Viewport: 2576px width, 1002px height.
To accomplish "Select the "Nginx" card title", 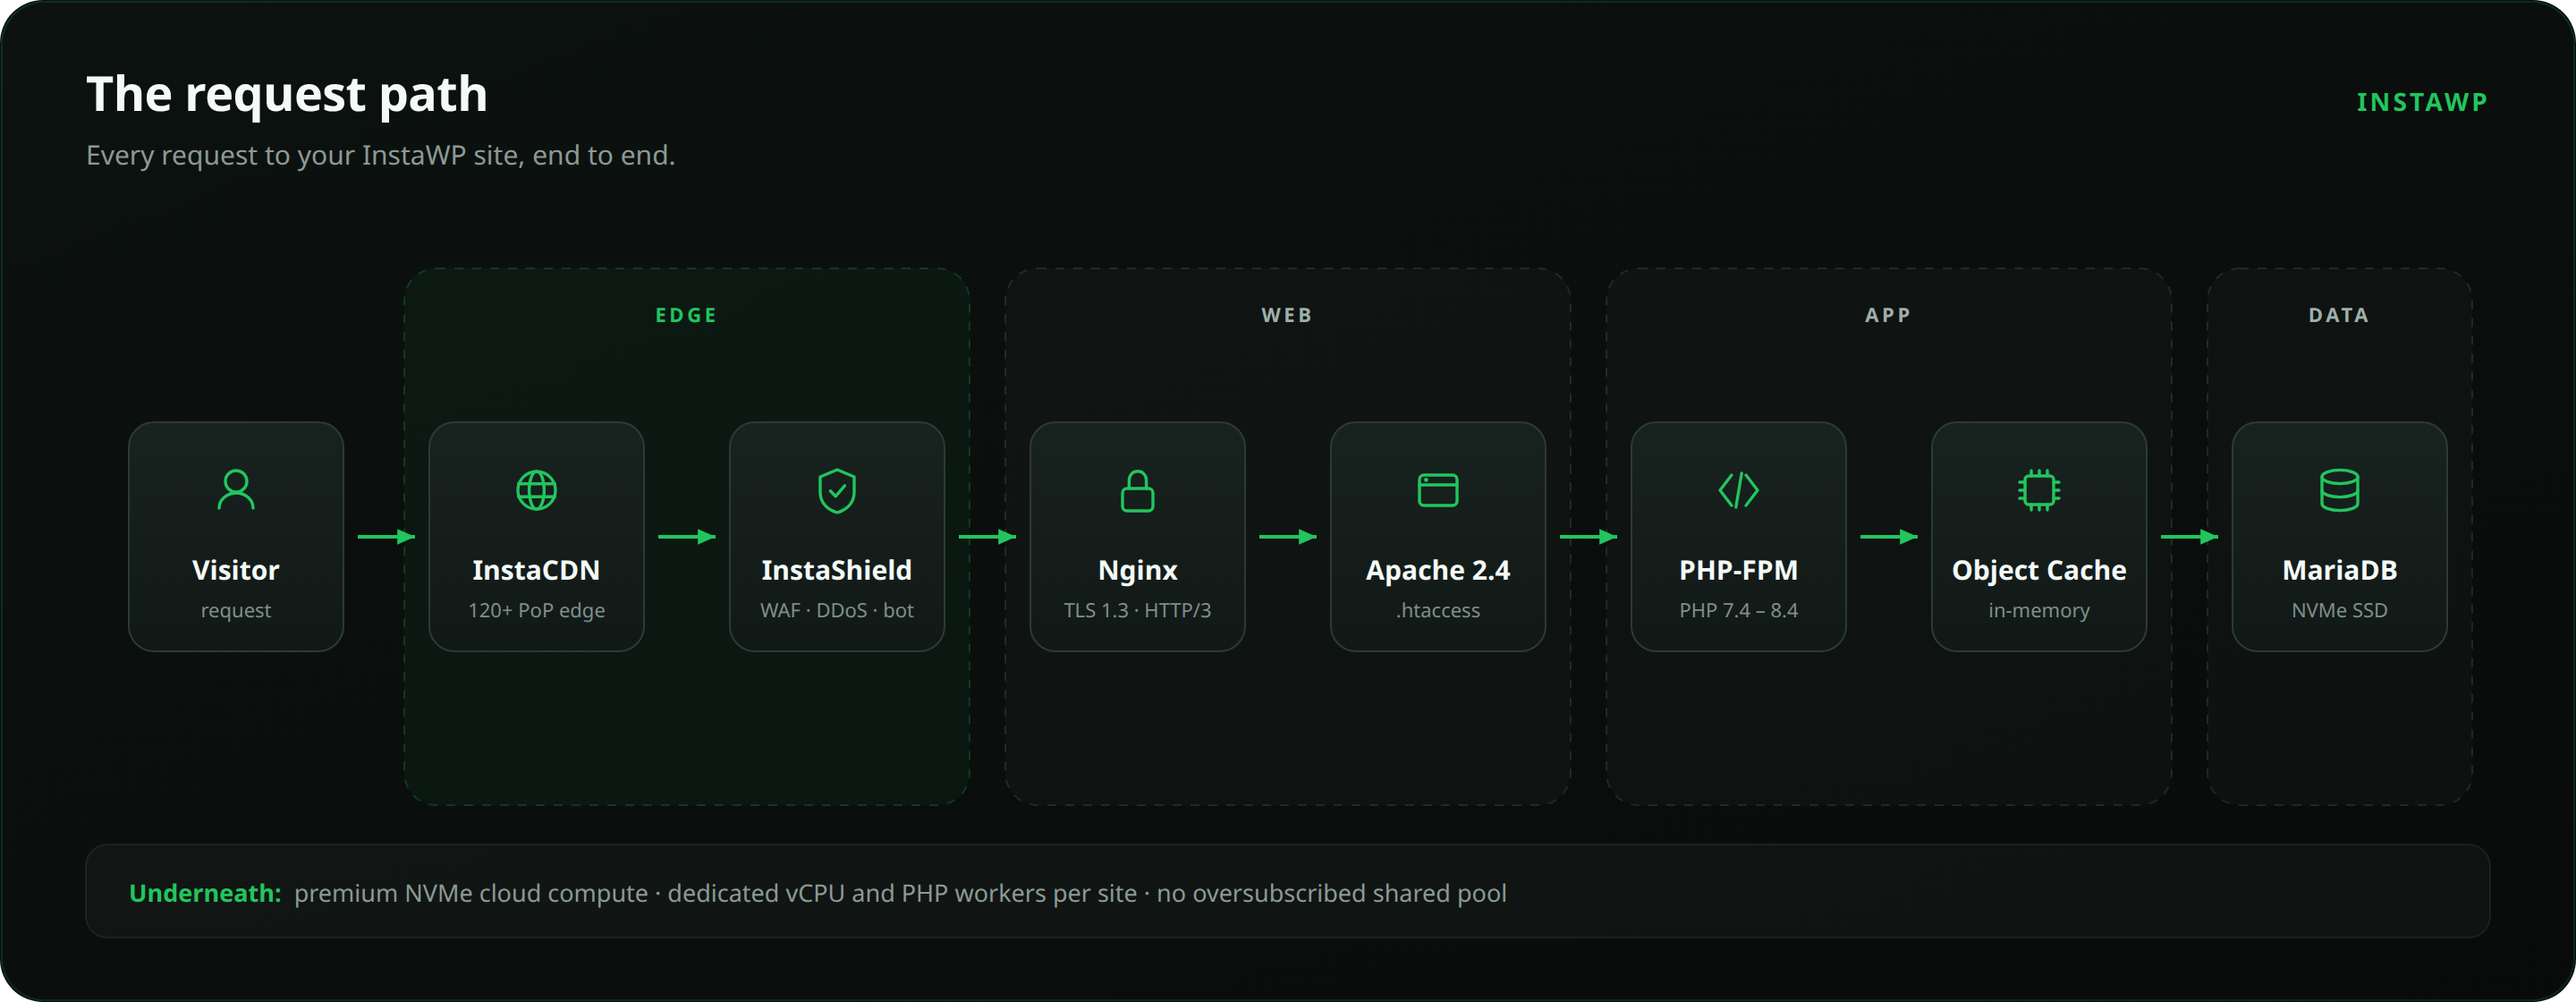I will click(x=1137, y=571).
